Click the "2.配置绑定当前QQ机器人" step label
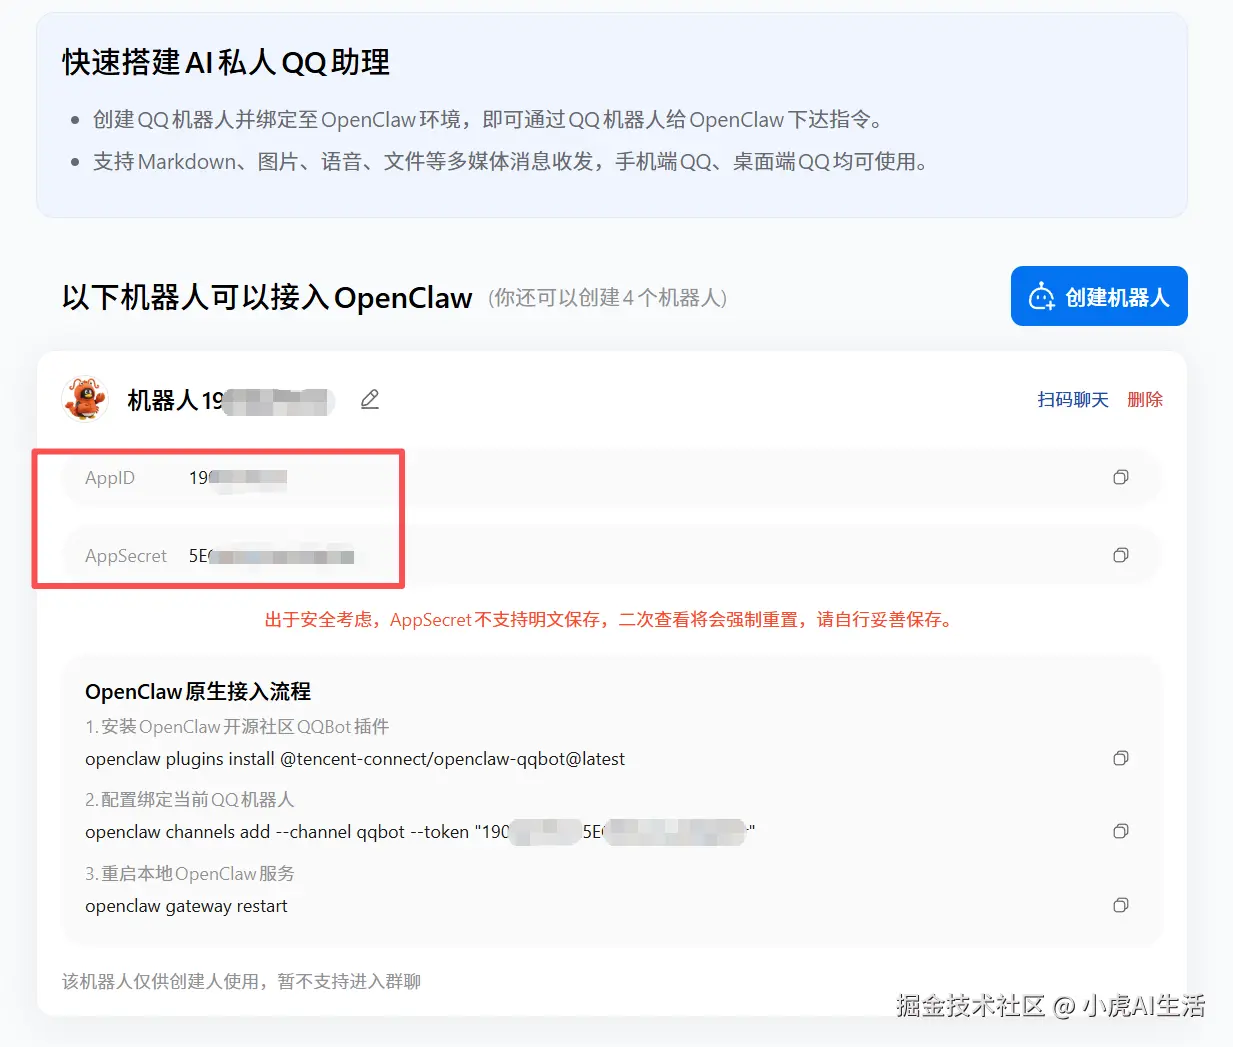This screenshot has width=1233, height=1047. pos(190,800)
